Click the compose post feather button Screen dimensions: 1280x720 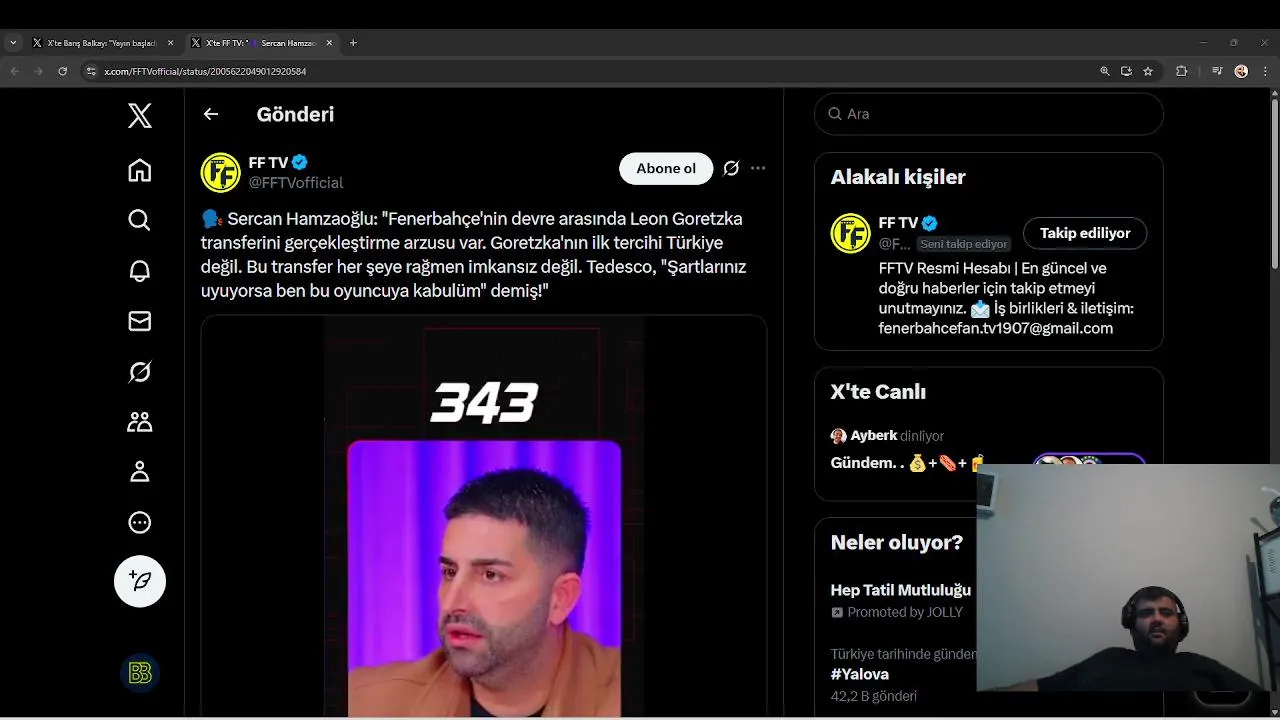pos(140,581)
